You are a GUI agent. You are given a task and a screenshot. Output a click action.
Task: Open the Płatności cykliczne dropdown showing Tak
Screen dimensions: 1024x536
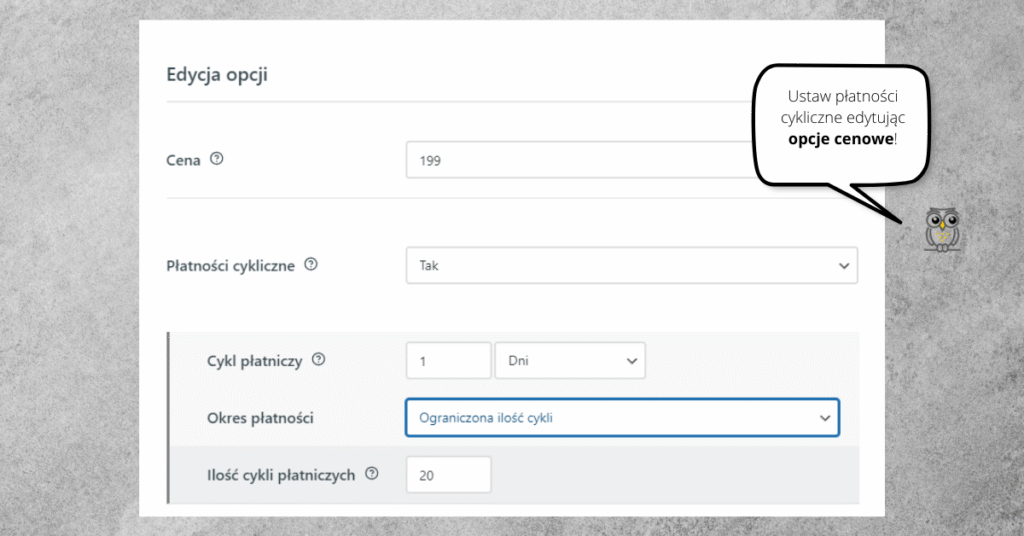[x=632, y=265]
